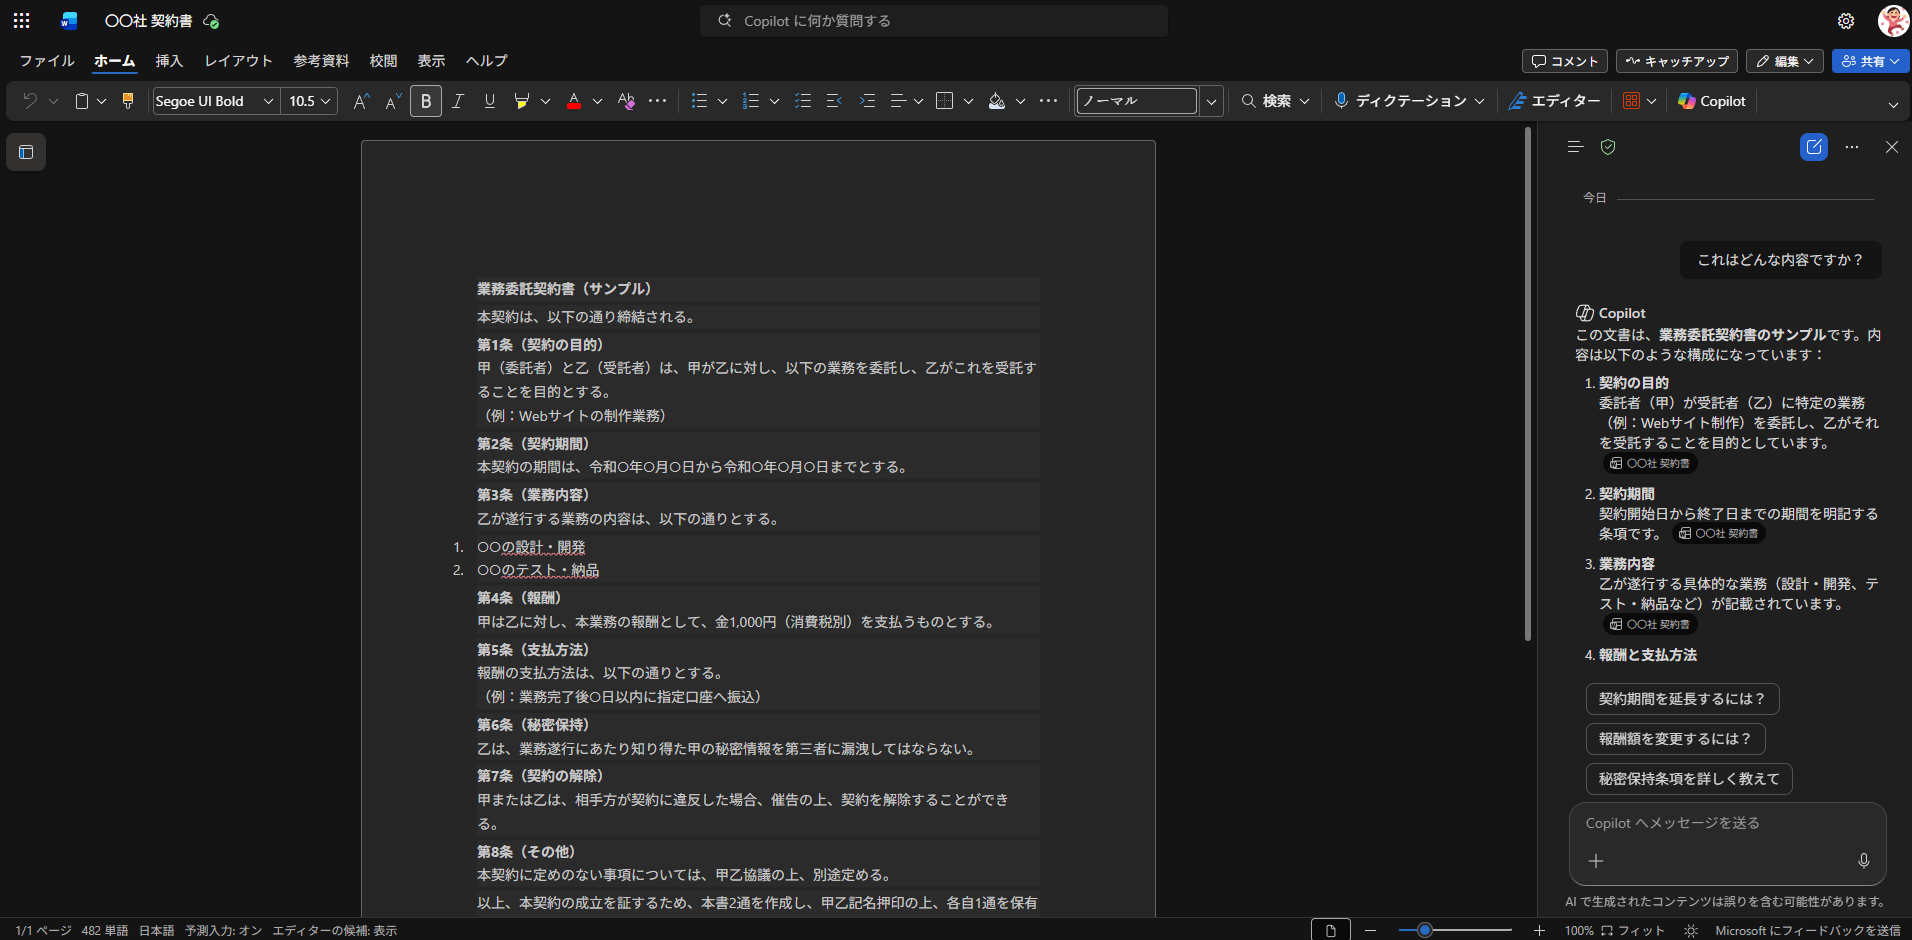The height and width of the screenshot is (940, 1912).
Task: Increase font size with grow font icon
Action: (361, 101)
